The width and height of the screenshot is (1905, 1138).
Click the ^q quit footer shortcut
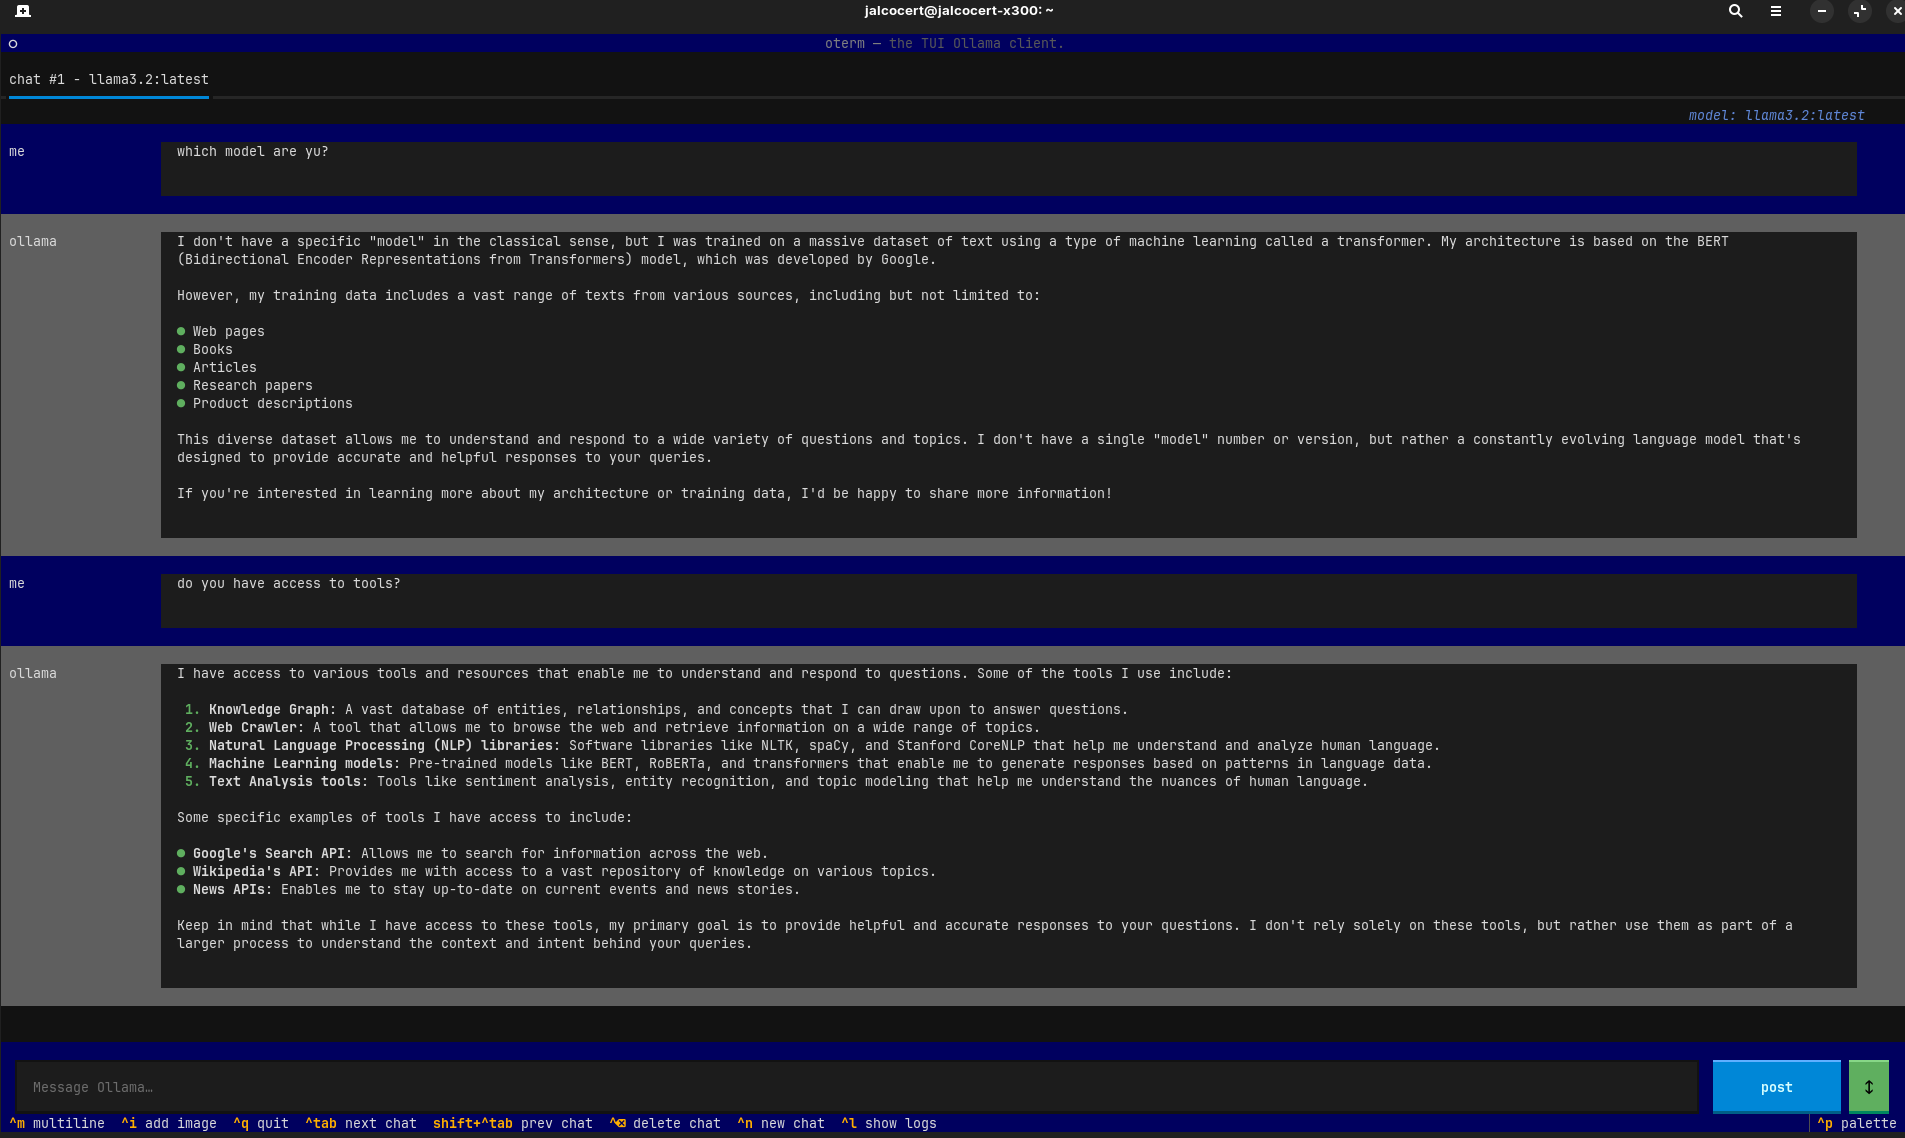[261, 1124]
